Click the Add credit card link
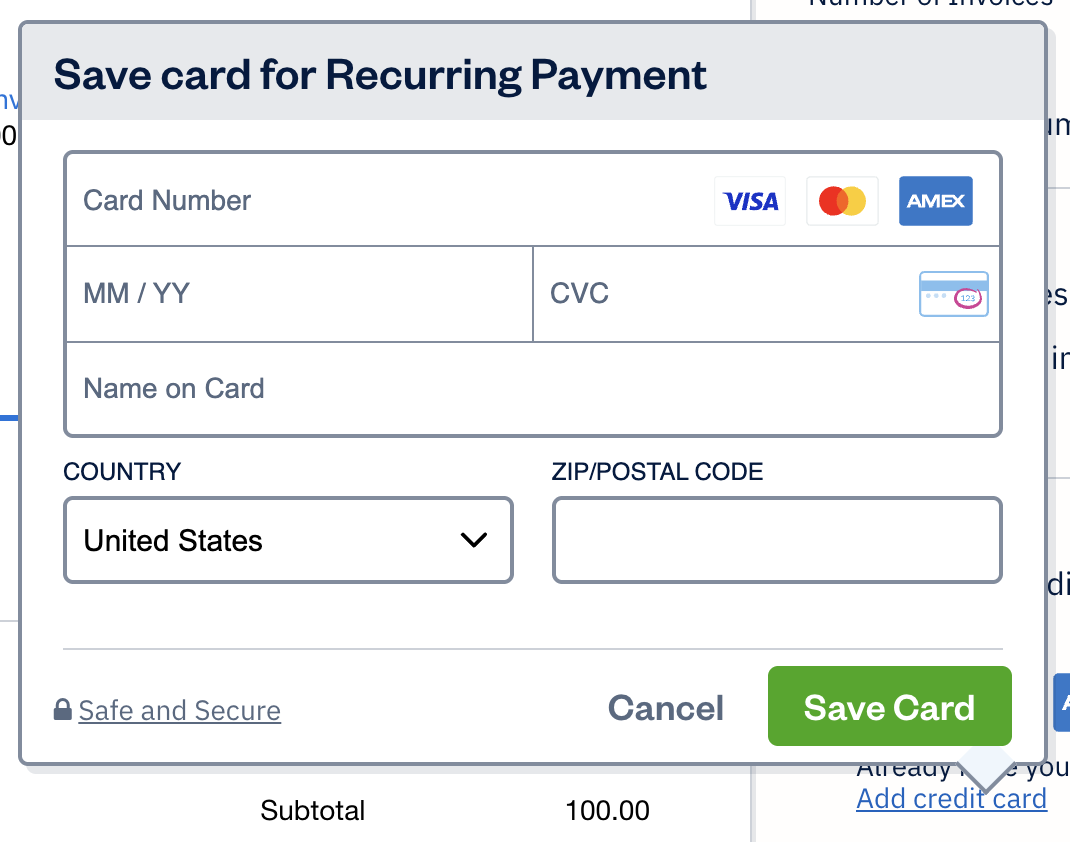This screenshot has width=1070, height=842. point(951,798)
